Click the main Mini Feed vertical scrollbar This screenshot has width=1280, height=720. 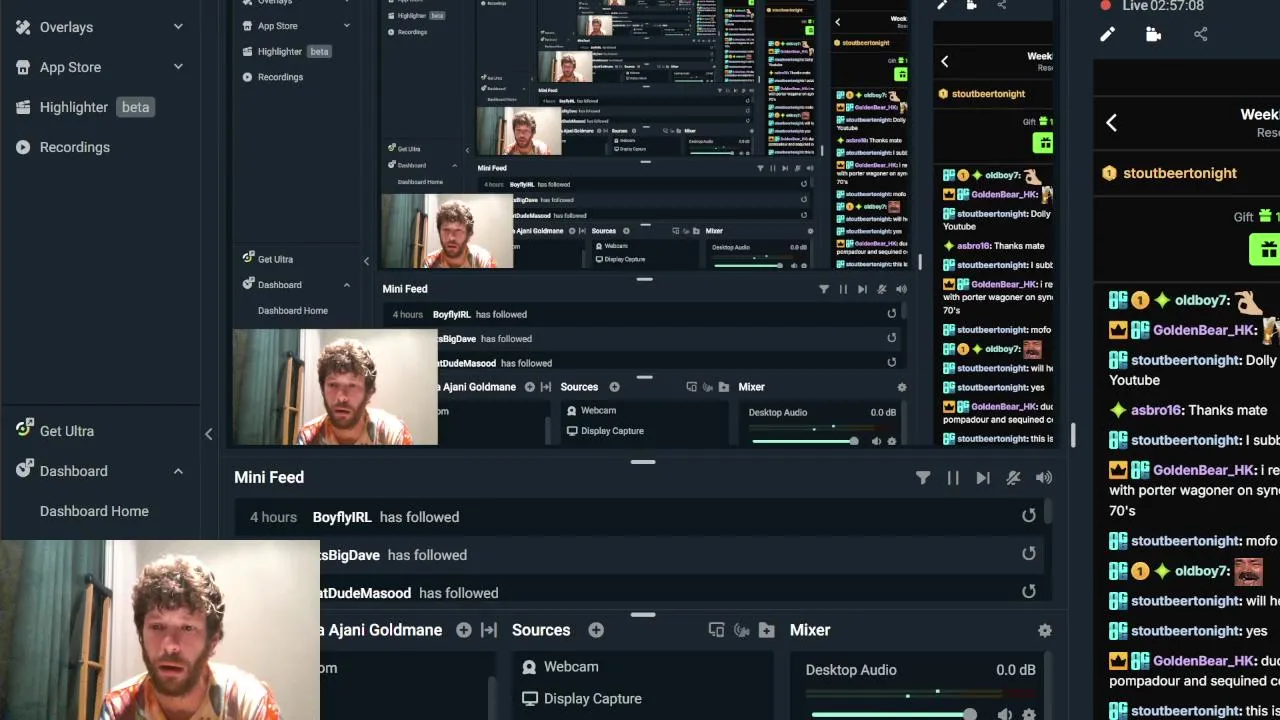(1049, 511)
